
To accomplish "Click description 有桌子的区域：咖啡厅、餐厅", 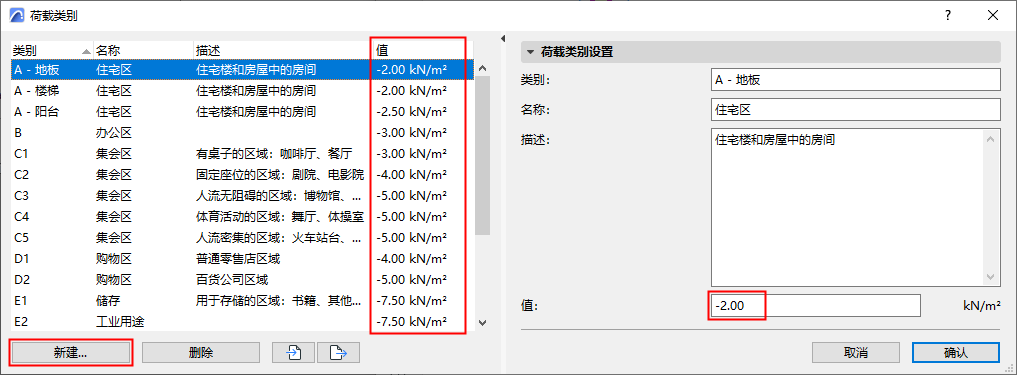I will (x=274, y=154).
